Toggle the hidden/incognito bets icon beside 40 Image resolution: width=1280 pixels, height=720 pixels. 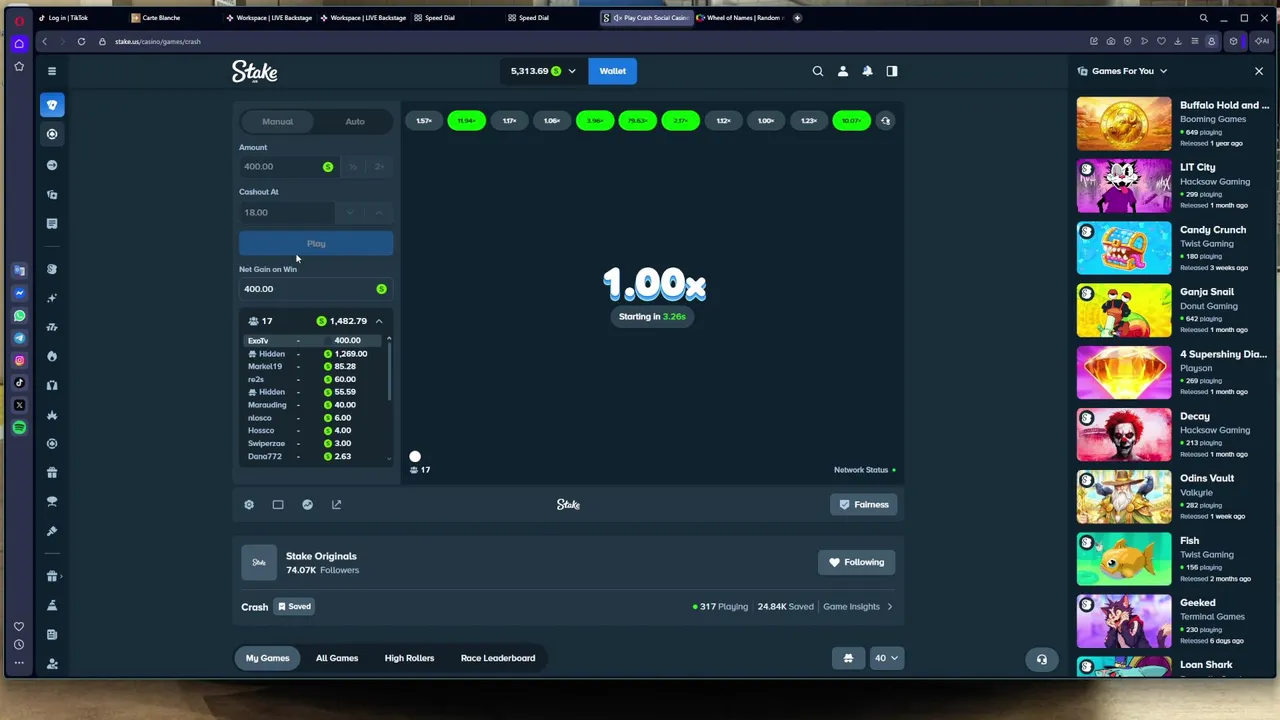(x=848, y=658)
